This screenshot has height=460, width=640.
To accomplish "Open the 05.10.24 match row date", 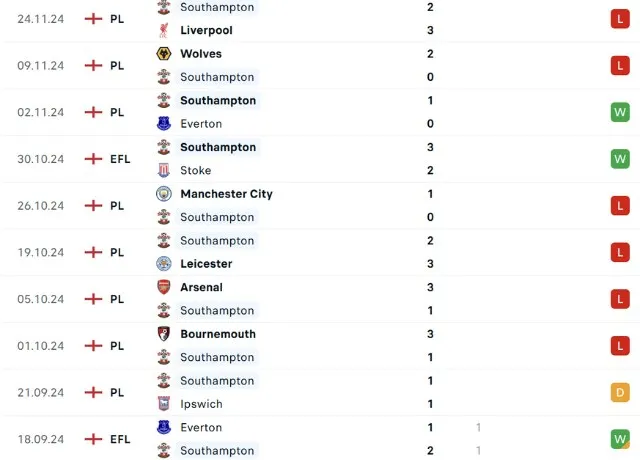I will click(x=40, y=299).
